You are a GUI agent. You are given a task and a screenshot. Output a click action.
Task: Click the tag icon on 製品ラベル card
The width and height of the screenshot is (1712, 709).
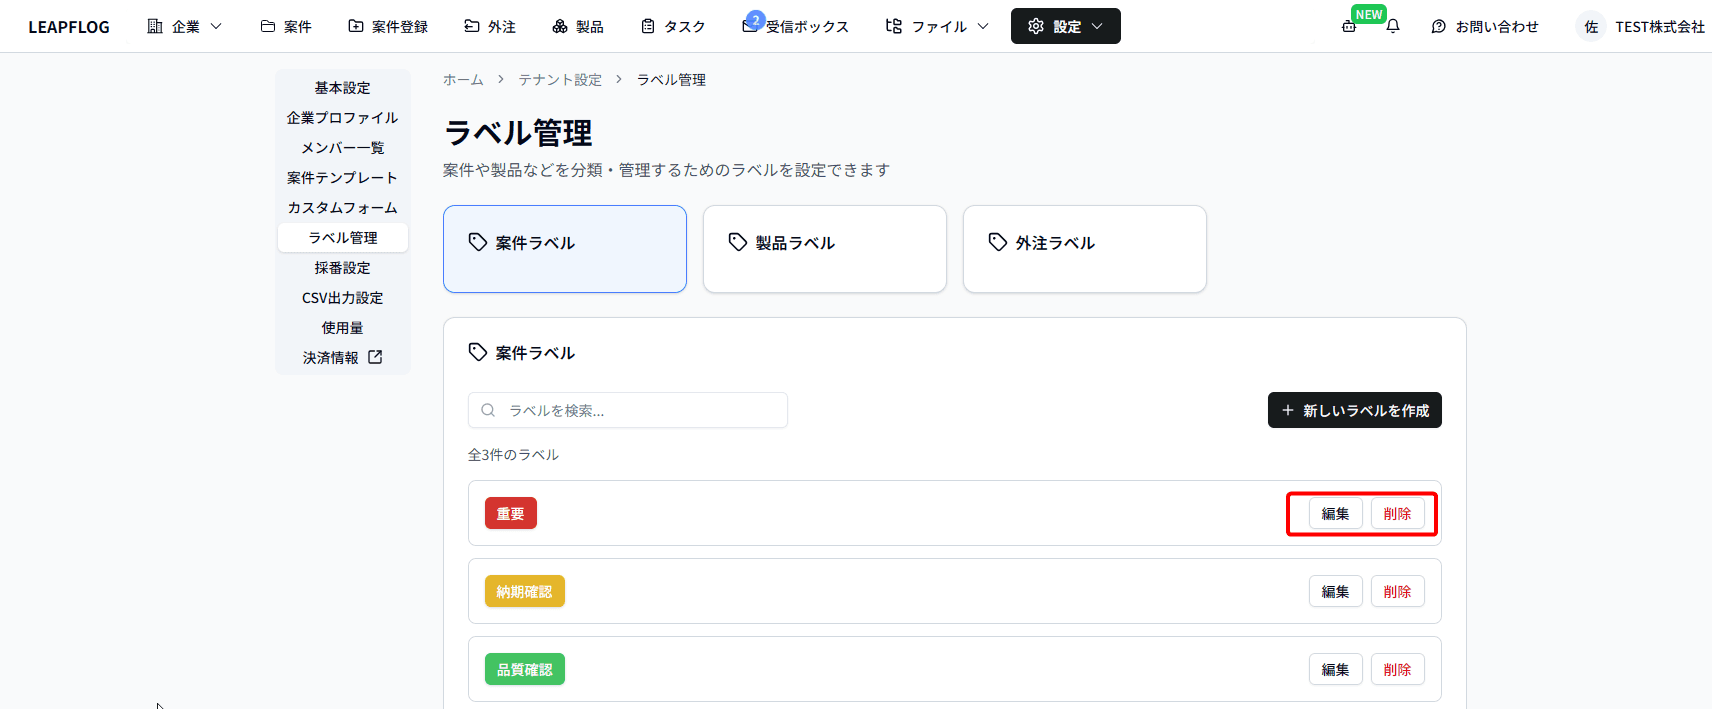point(738,242)
